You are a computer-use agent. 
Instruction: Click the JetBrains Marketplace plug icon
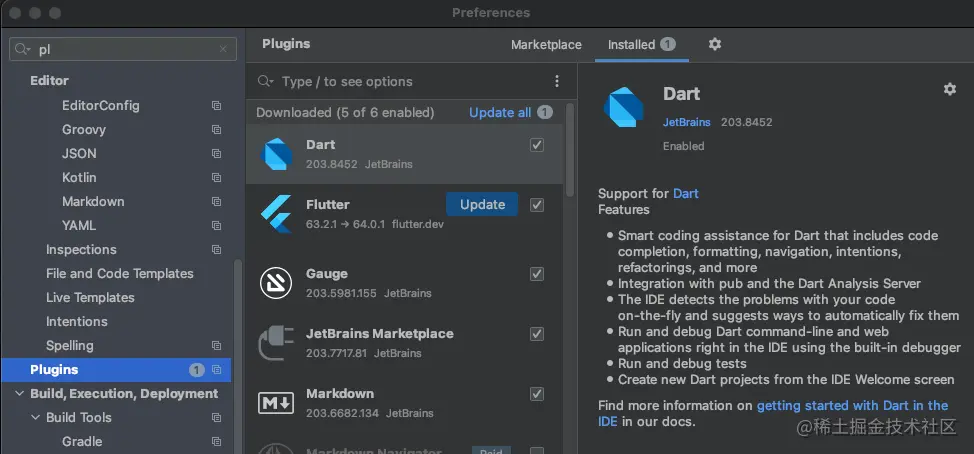point(276,343)
